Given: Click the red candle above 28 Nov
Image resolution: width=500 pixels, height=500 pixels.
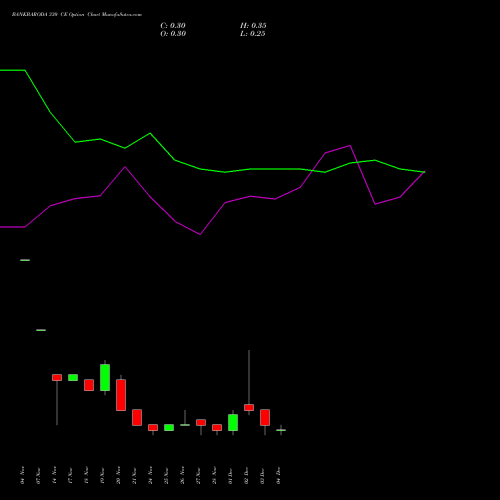Looking at the screenshot, I should 217,427.
